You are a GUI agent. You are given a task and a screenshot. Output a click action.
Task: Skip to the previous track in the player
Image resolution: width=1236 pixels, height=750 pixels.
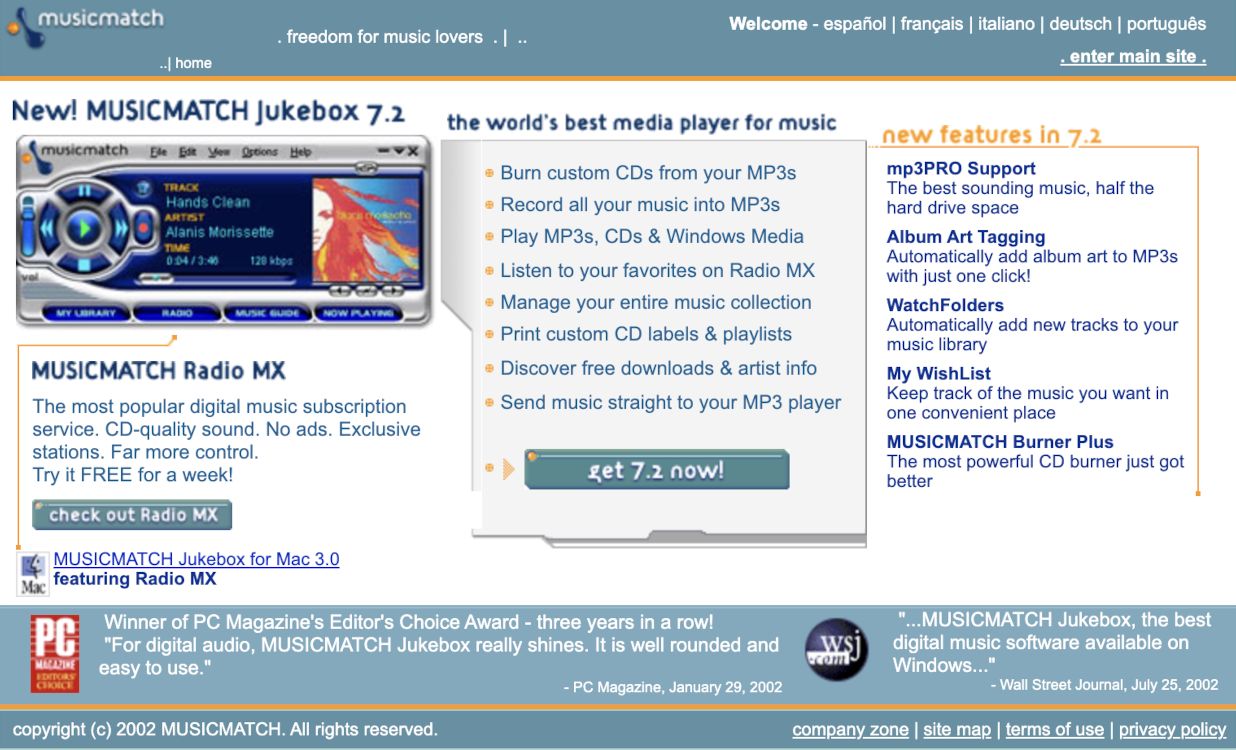[x=47, y=228]
